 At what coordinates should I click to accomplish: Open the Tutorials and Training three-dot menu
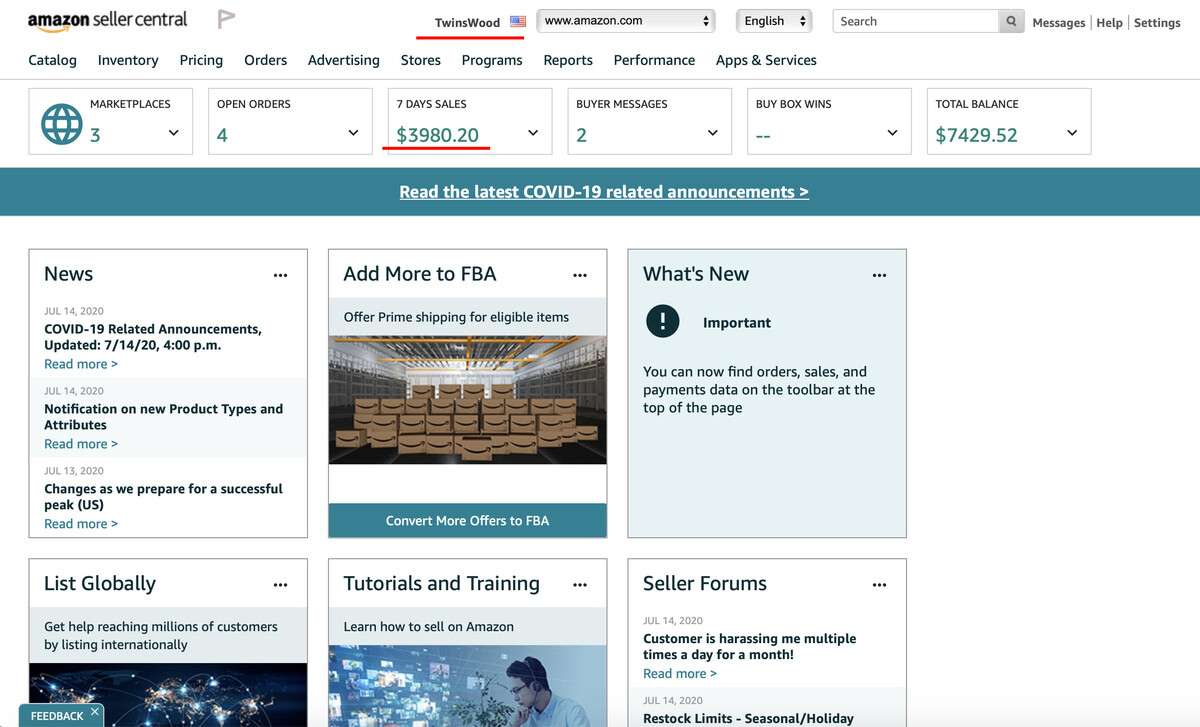coord(580,585)
